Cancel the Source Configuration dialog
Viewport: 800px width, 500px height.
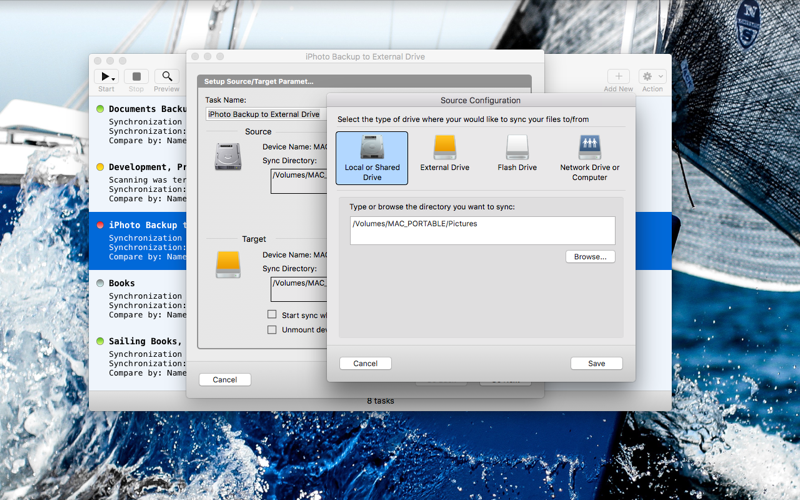click(365, 363)
